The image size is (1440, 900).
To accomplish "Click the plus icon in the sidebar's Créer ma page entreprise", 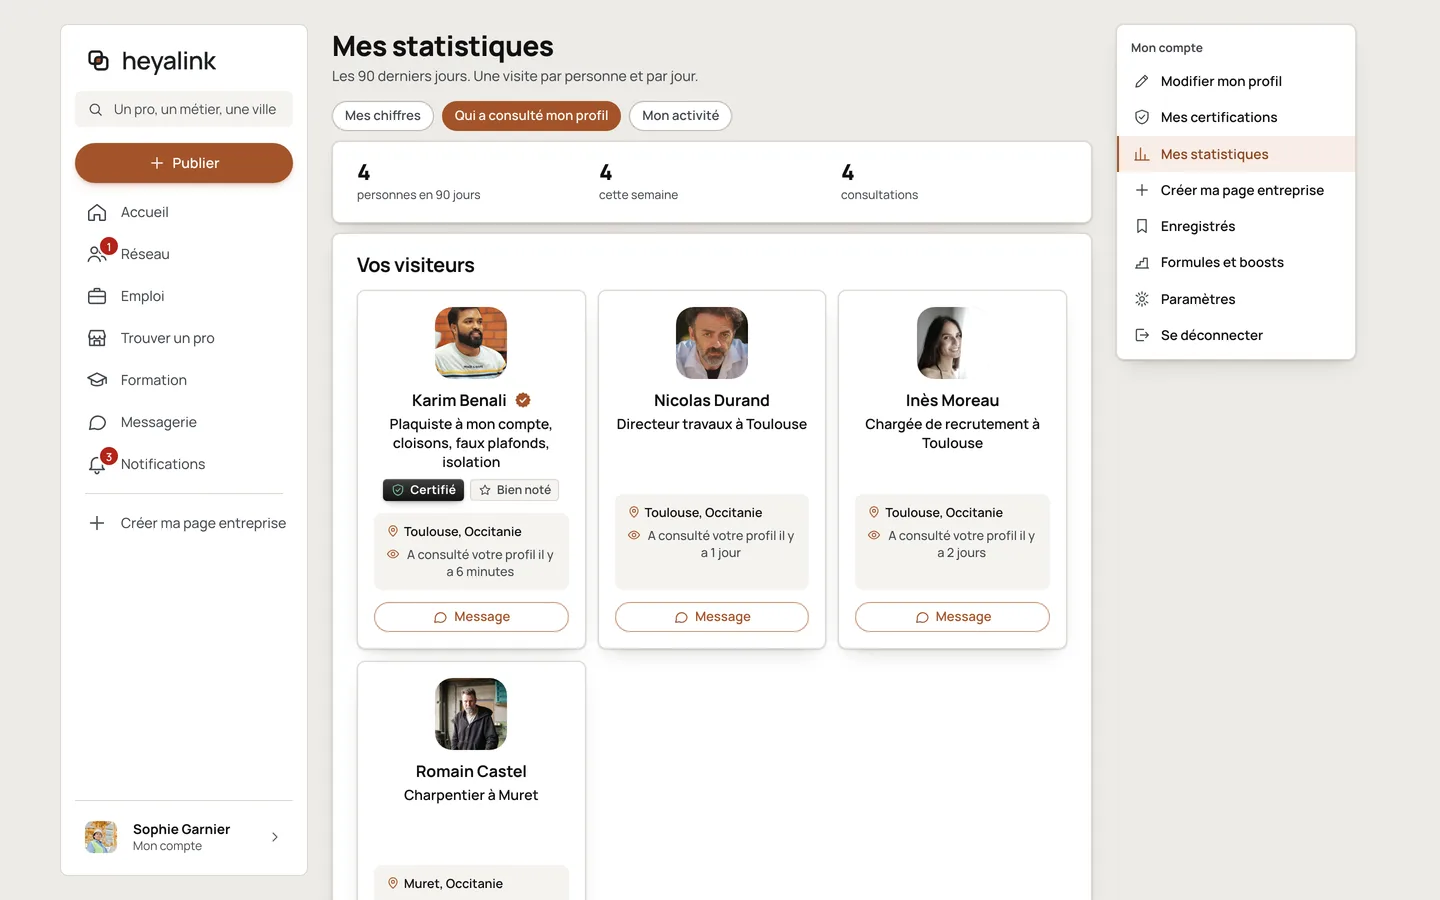I will [x=97, y=523].
